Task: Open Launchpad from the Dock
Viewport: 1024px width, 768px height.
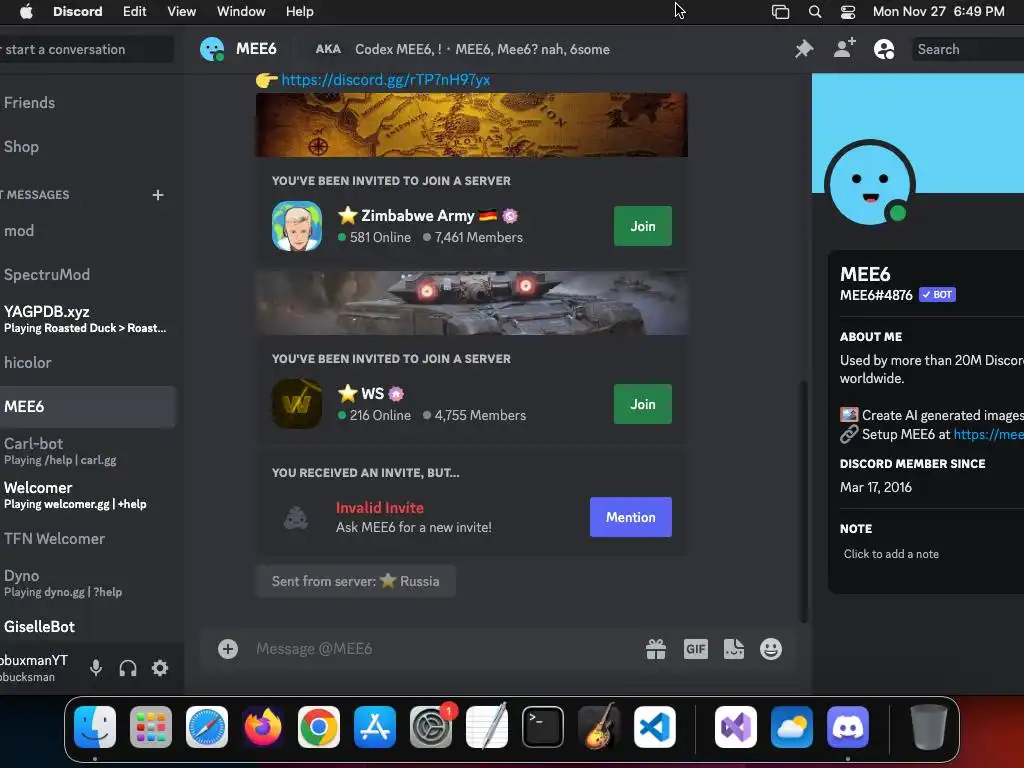Action: tap(151, 727)
